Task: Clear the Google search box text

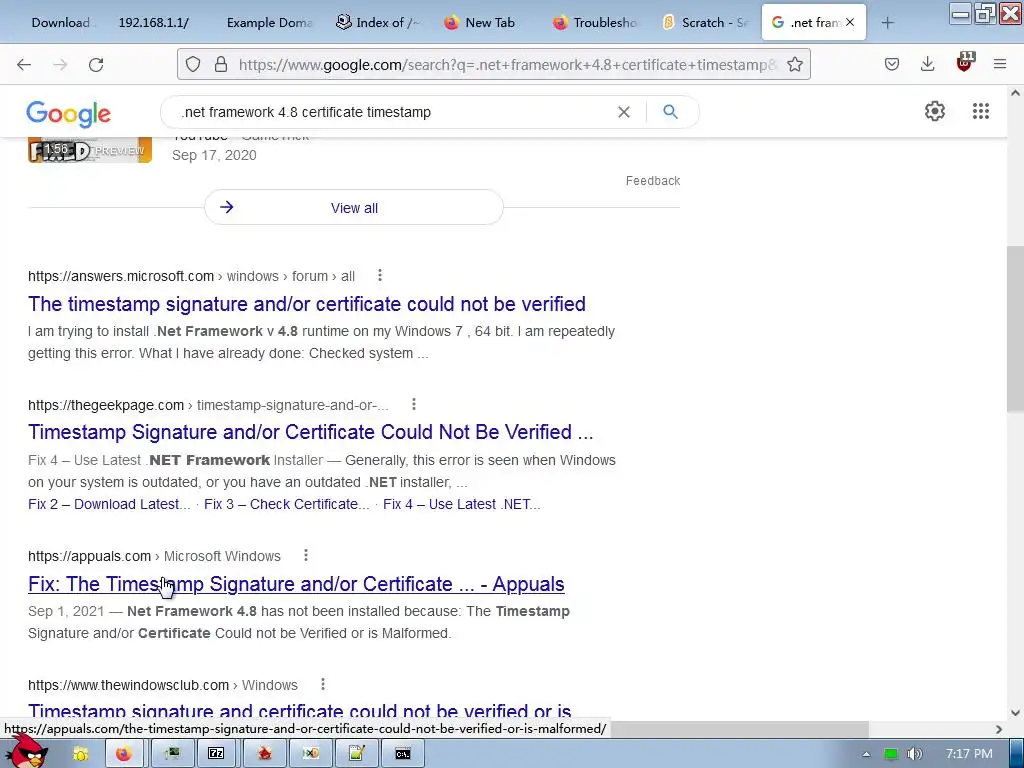Action: pos(624,112)
